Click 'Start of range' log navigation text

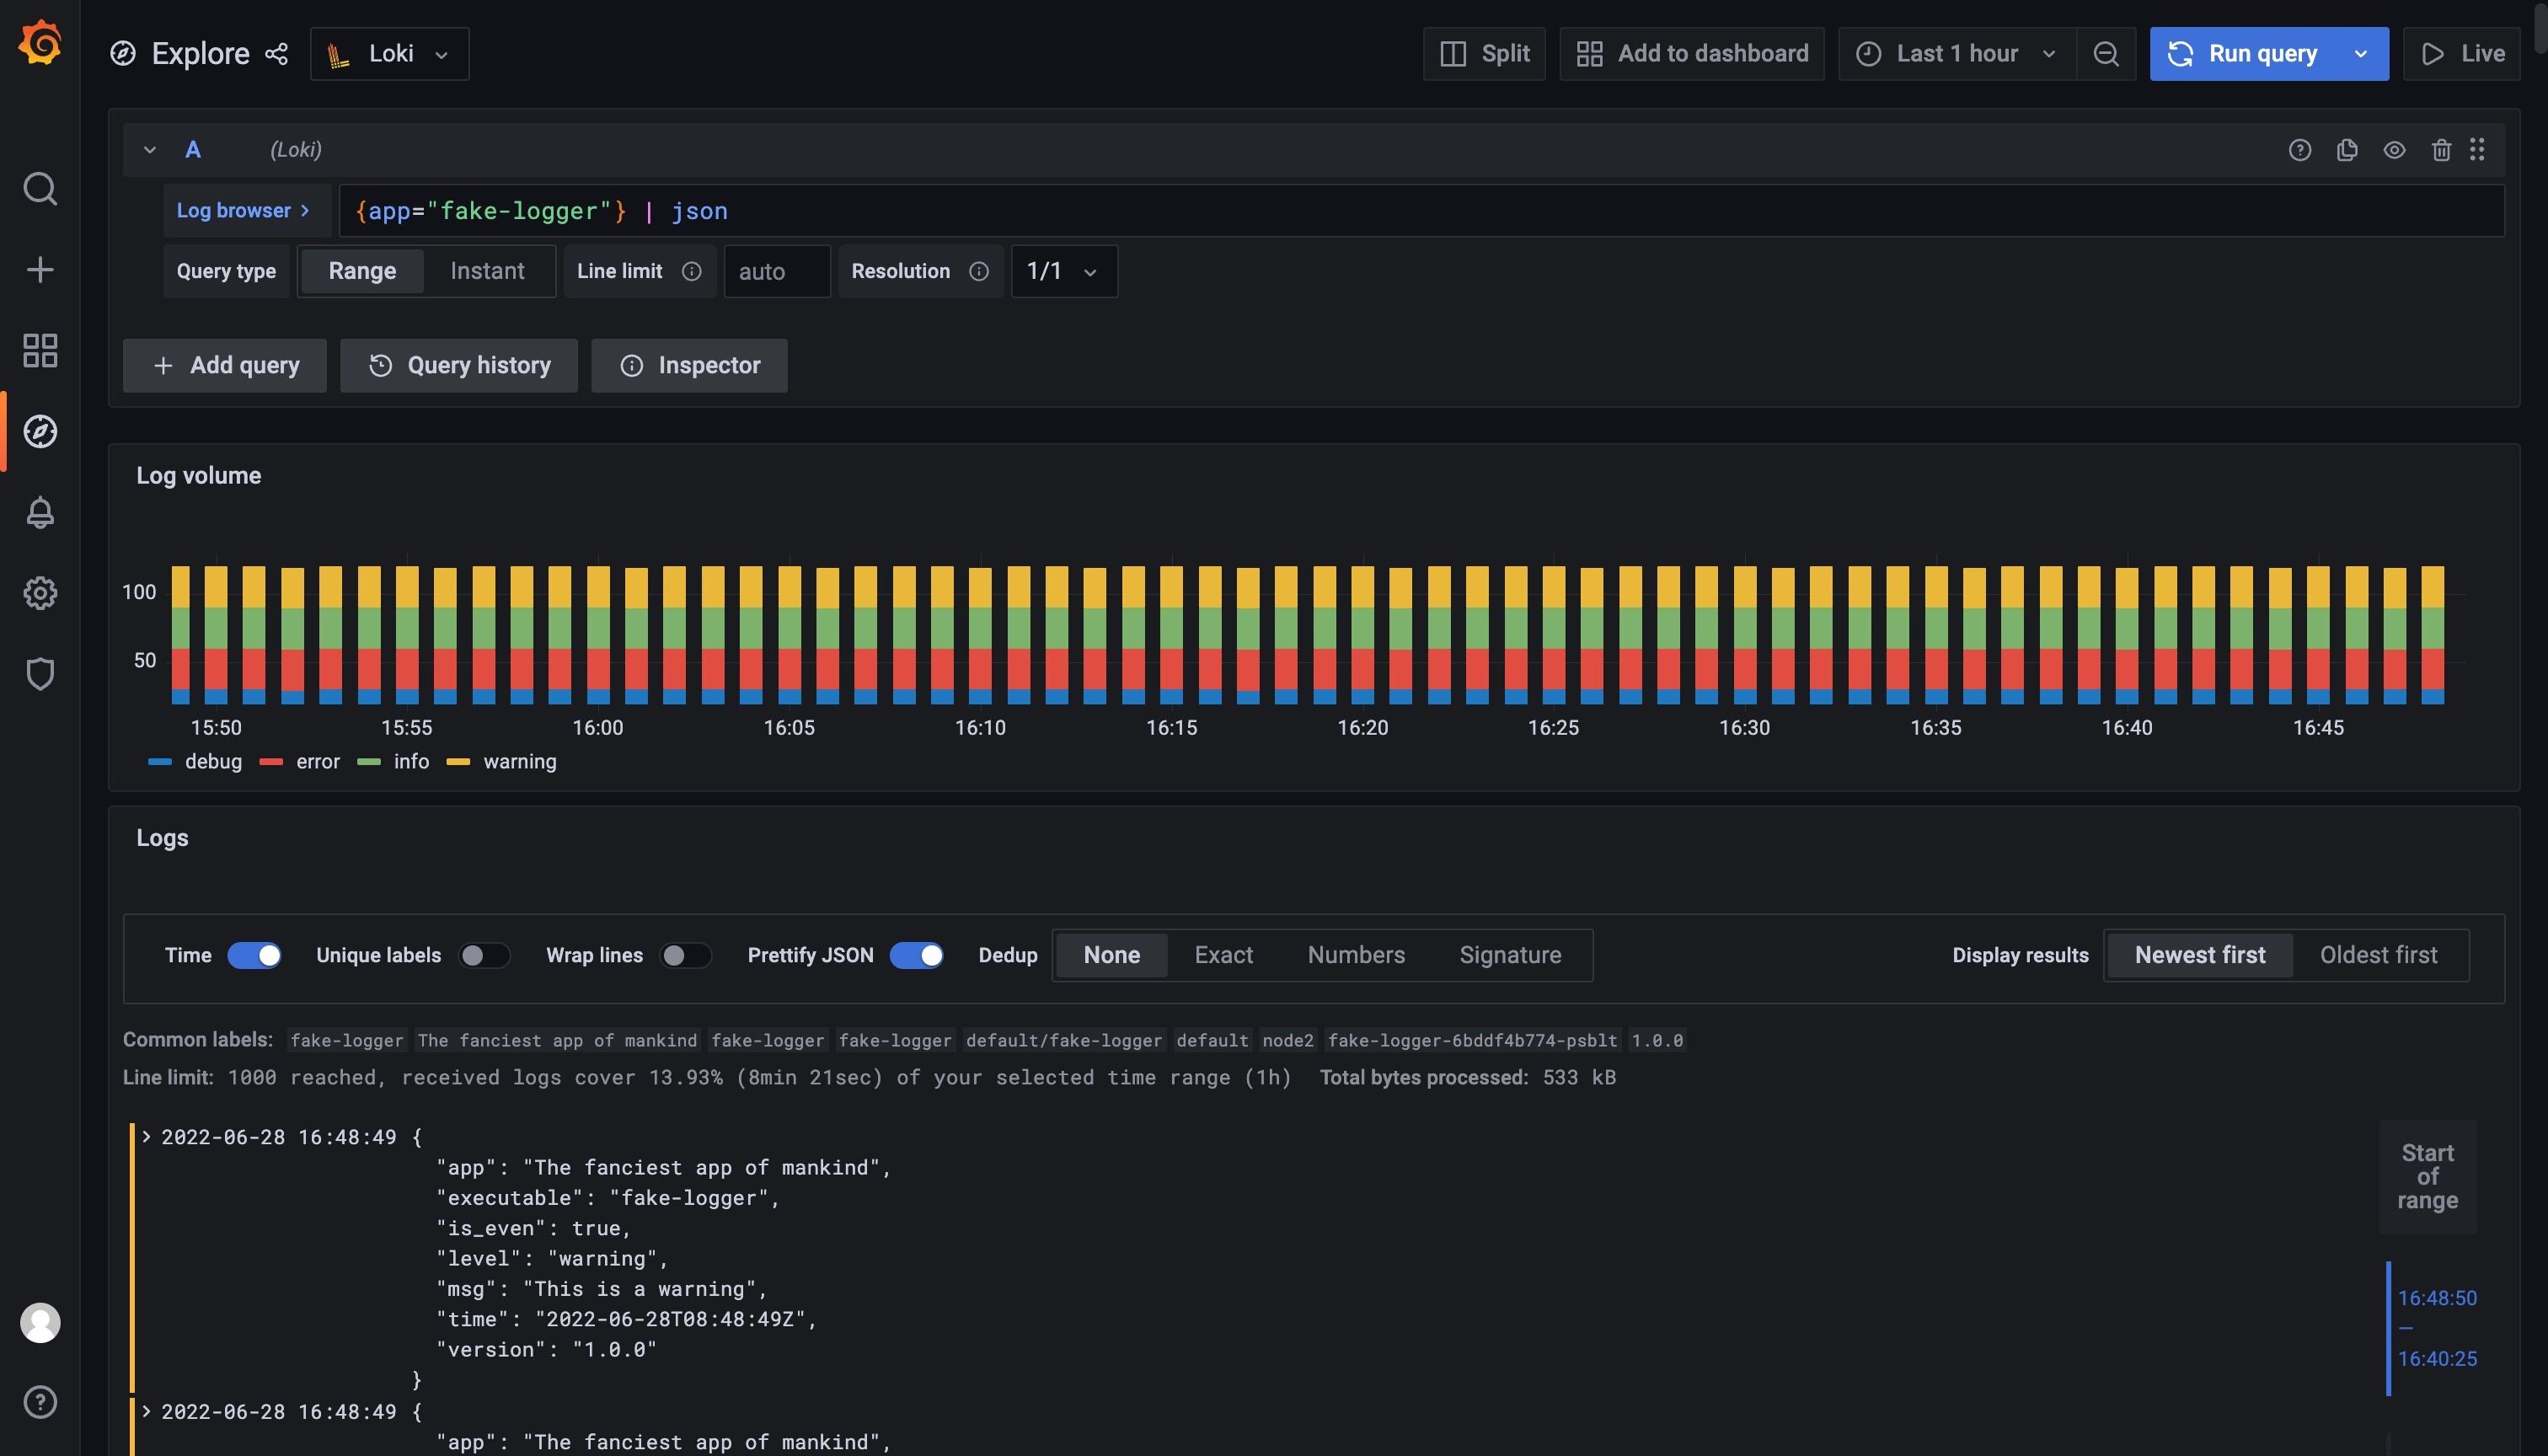coord(2427,1176)
